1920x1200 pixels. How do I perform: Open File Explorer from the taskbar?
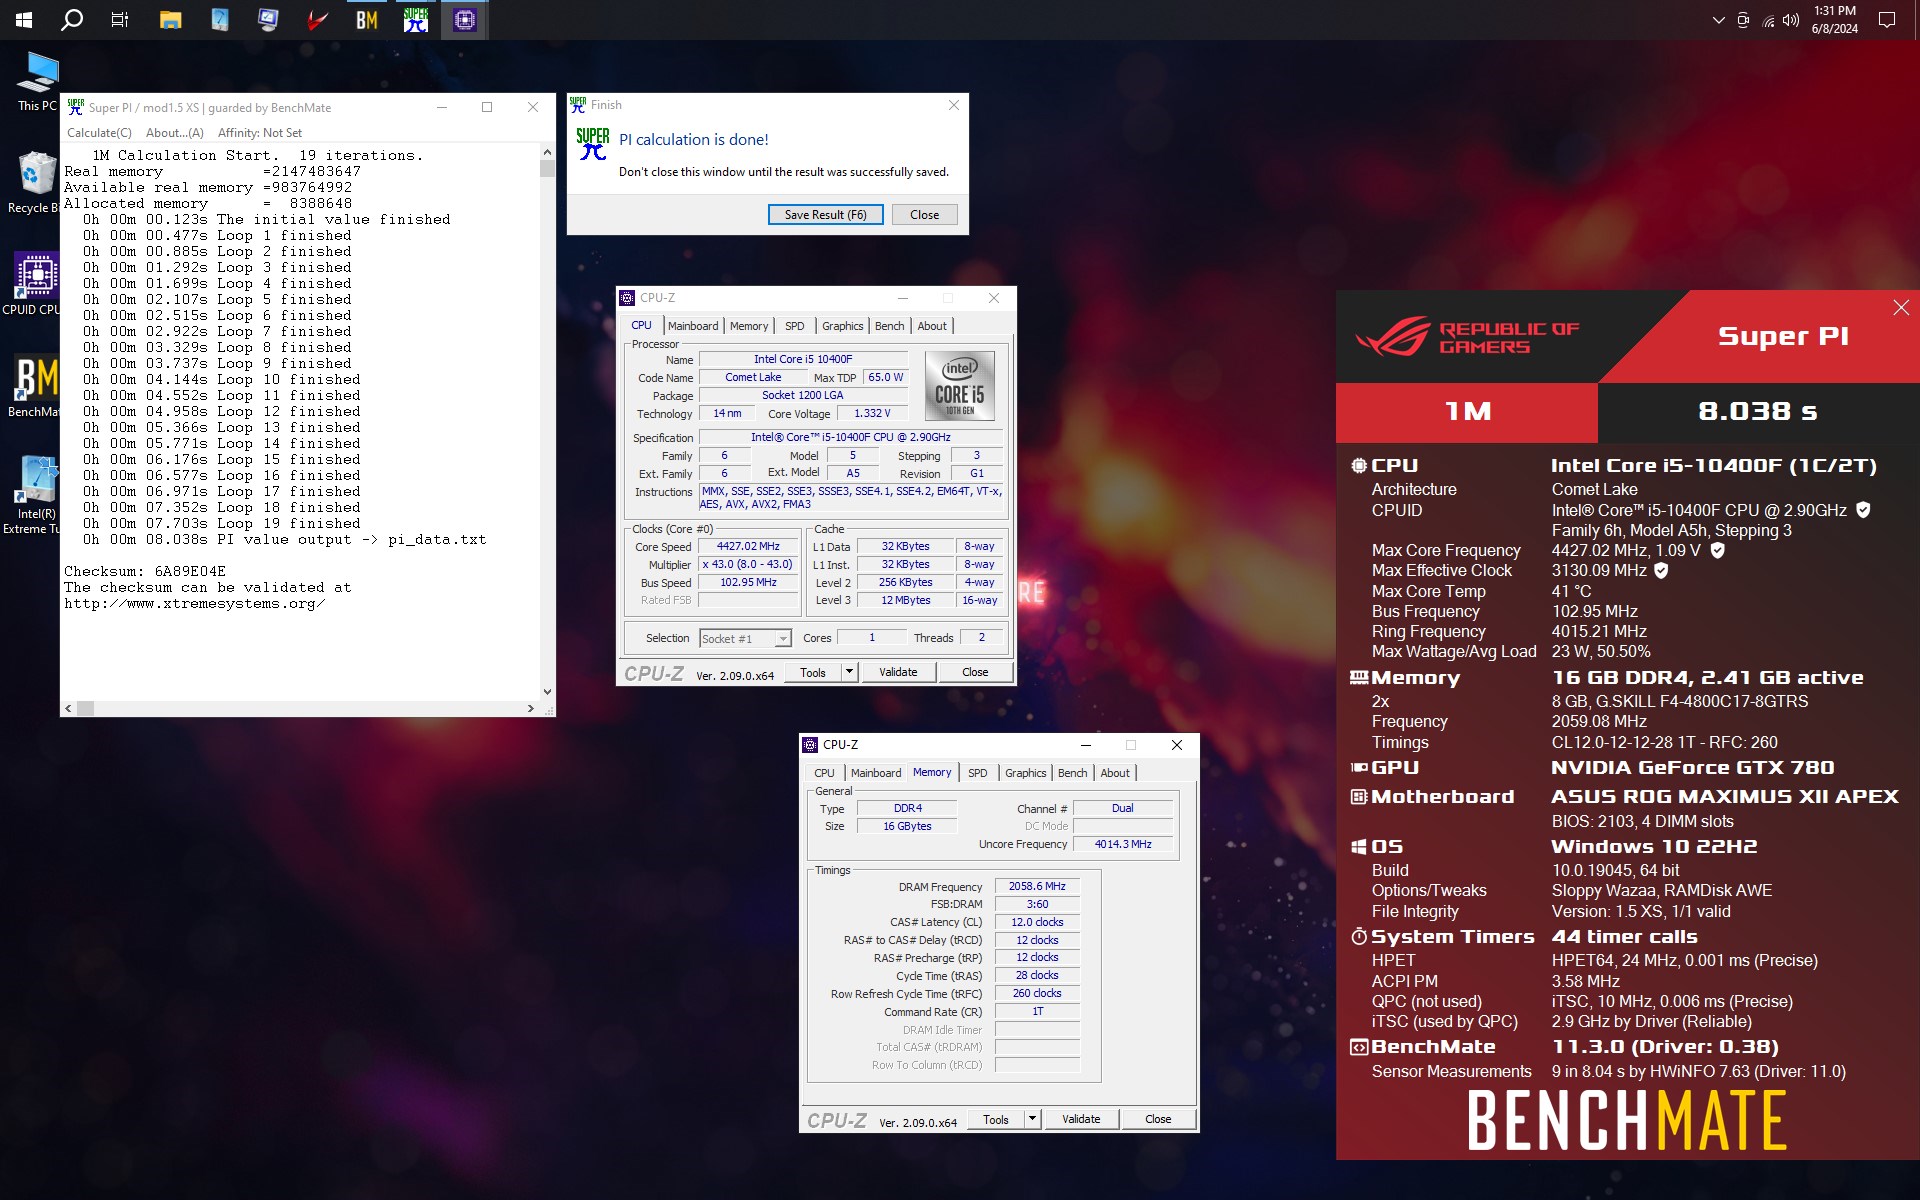tap(171, 20)
